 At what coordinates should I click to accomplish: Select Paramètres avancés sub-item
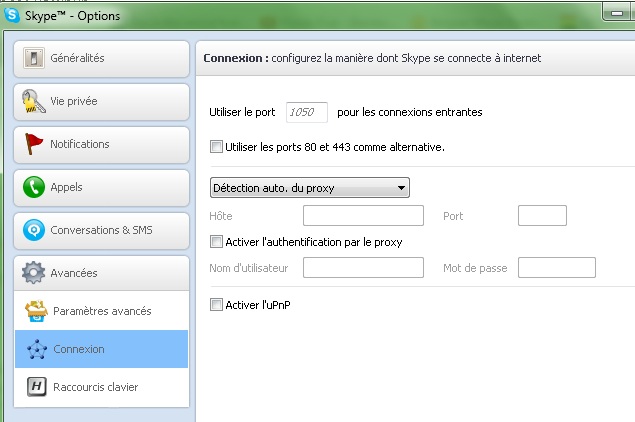pos(101,311)
